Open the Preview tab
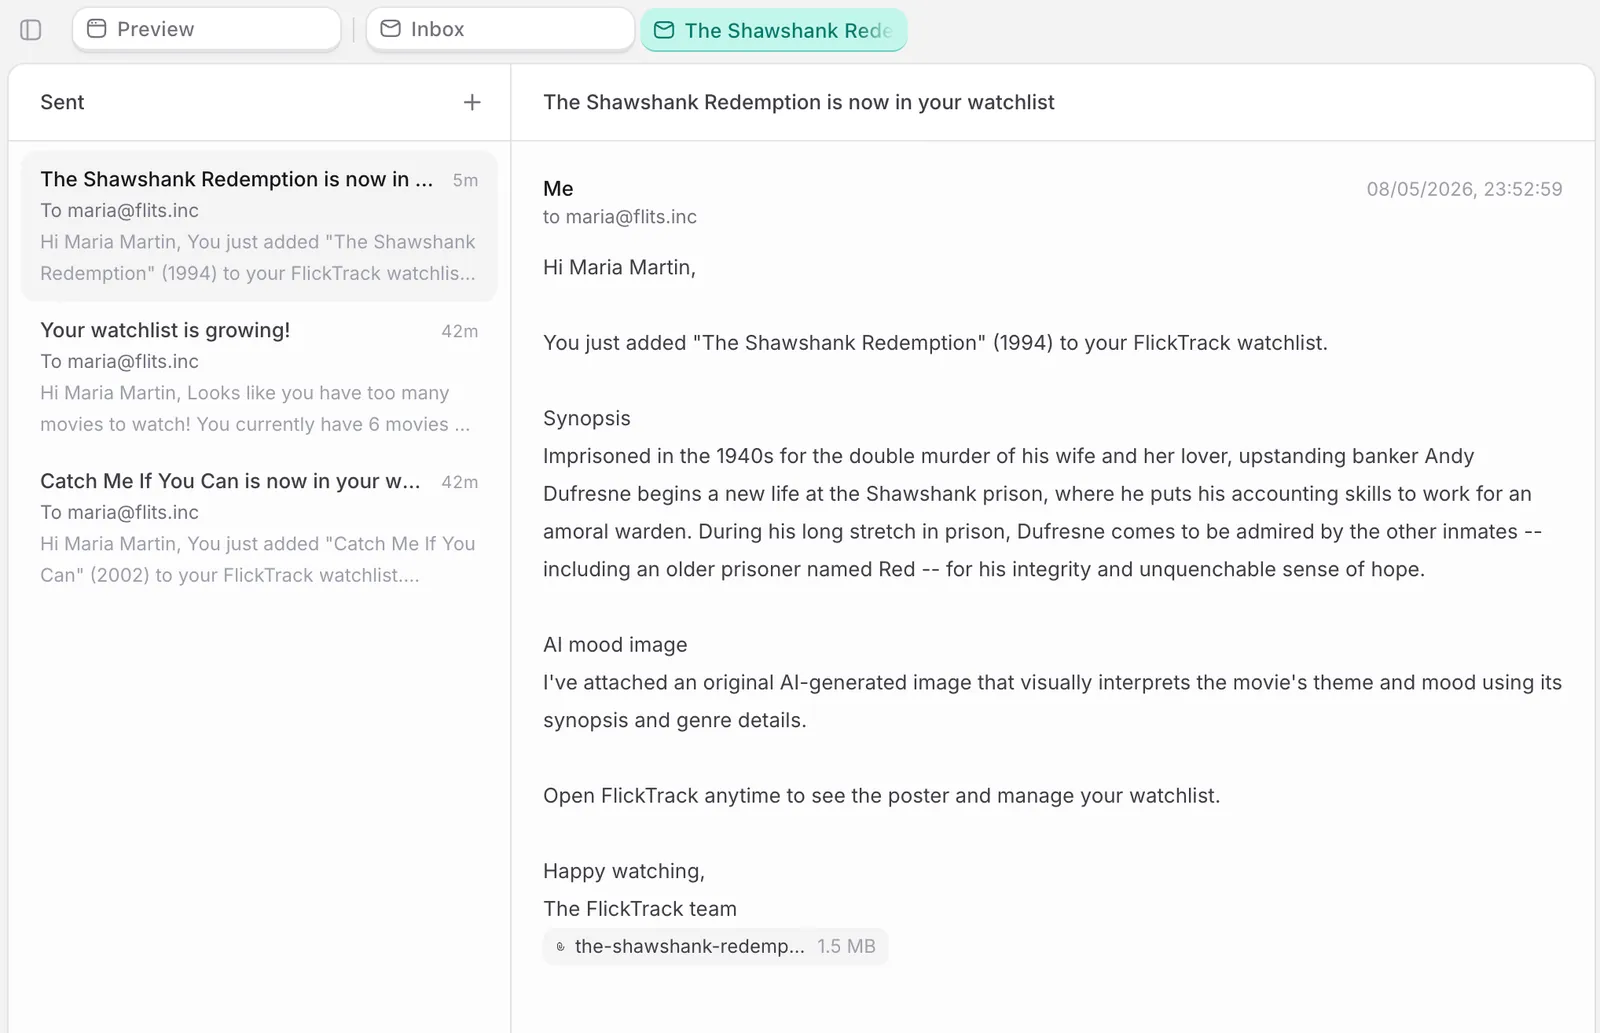1600x1033 pixels. pos(207,29)
